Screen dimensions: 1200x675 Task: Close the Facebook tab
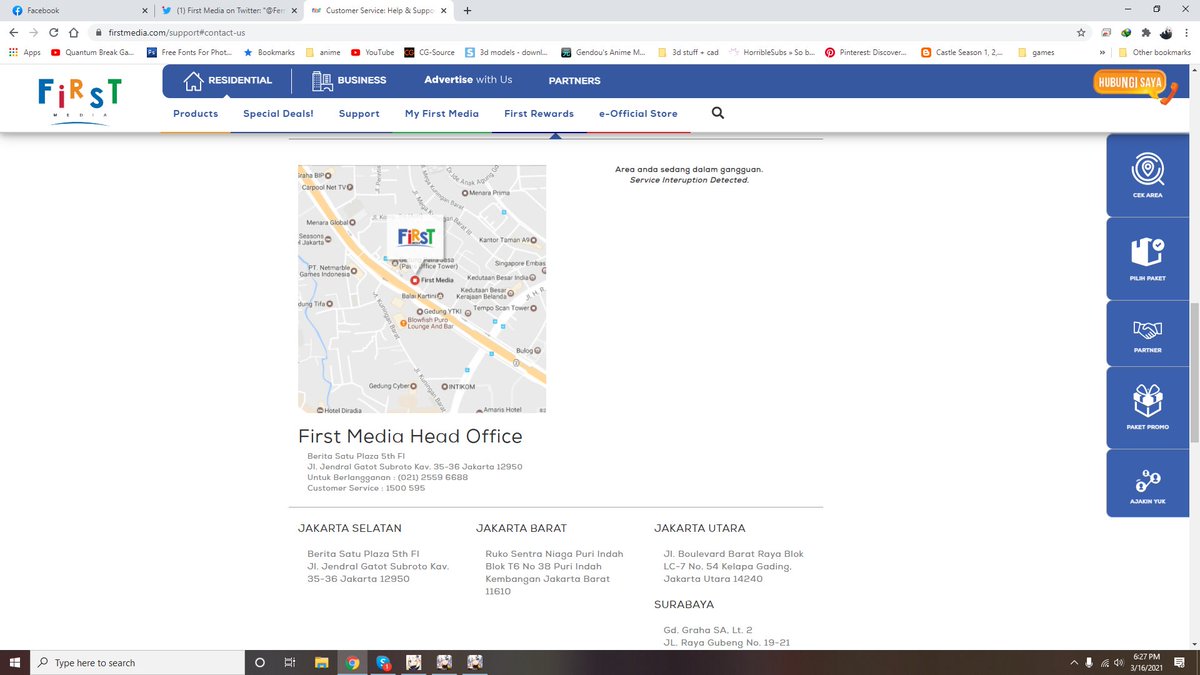(143, 10)
